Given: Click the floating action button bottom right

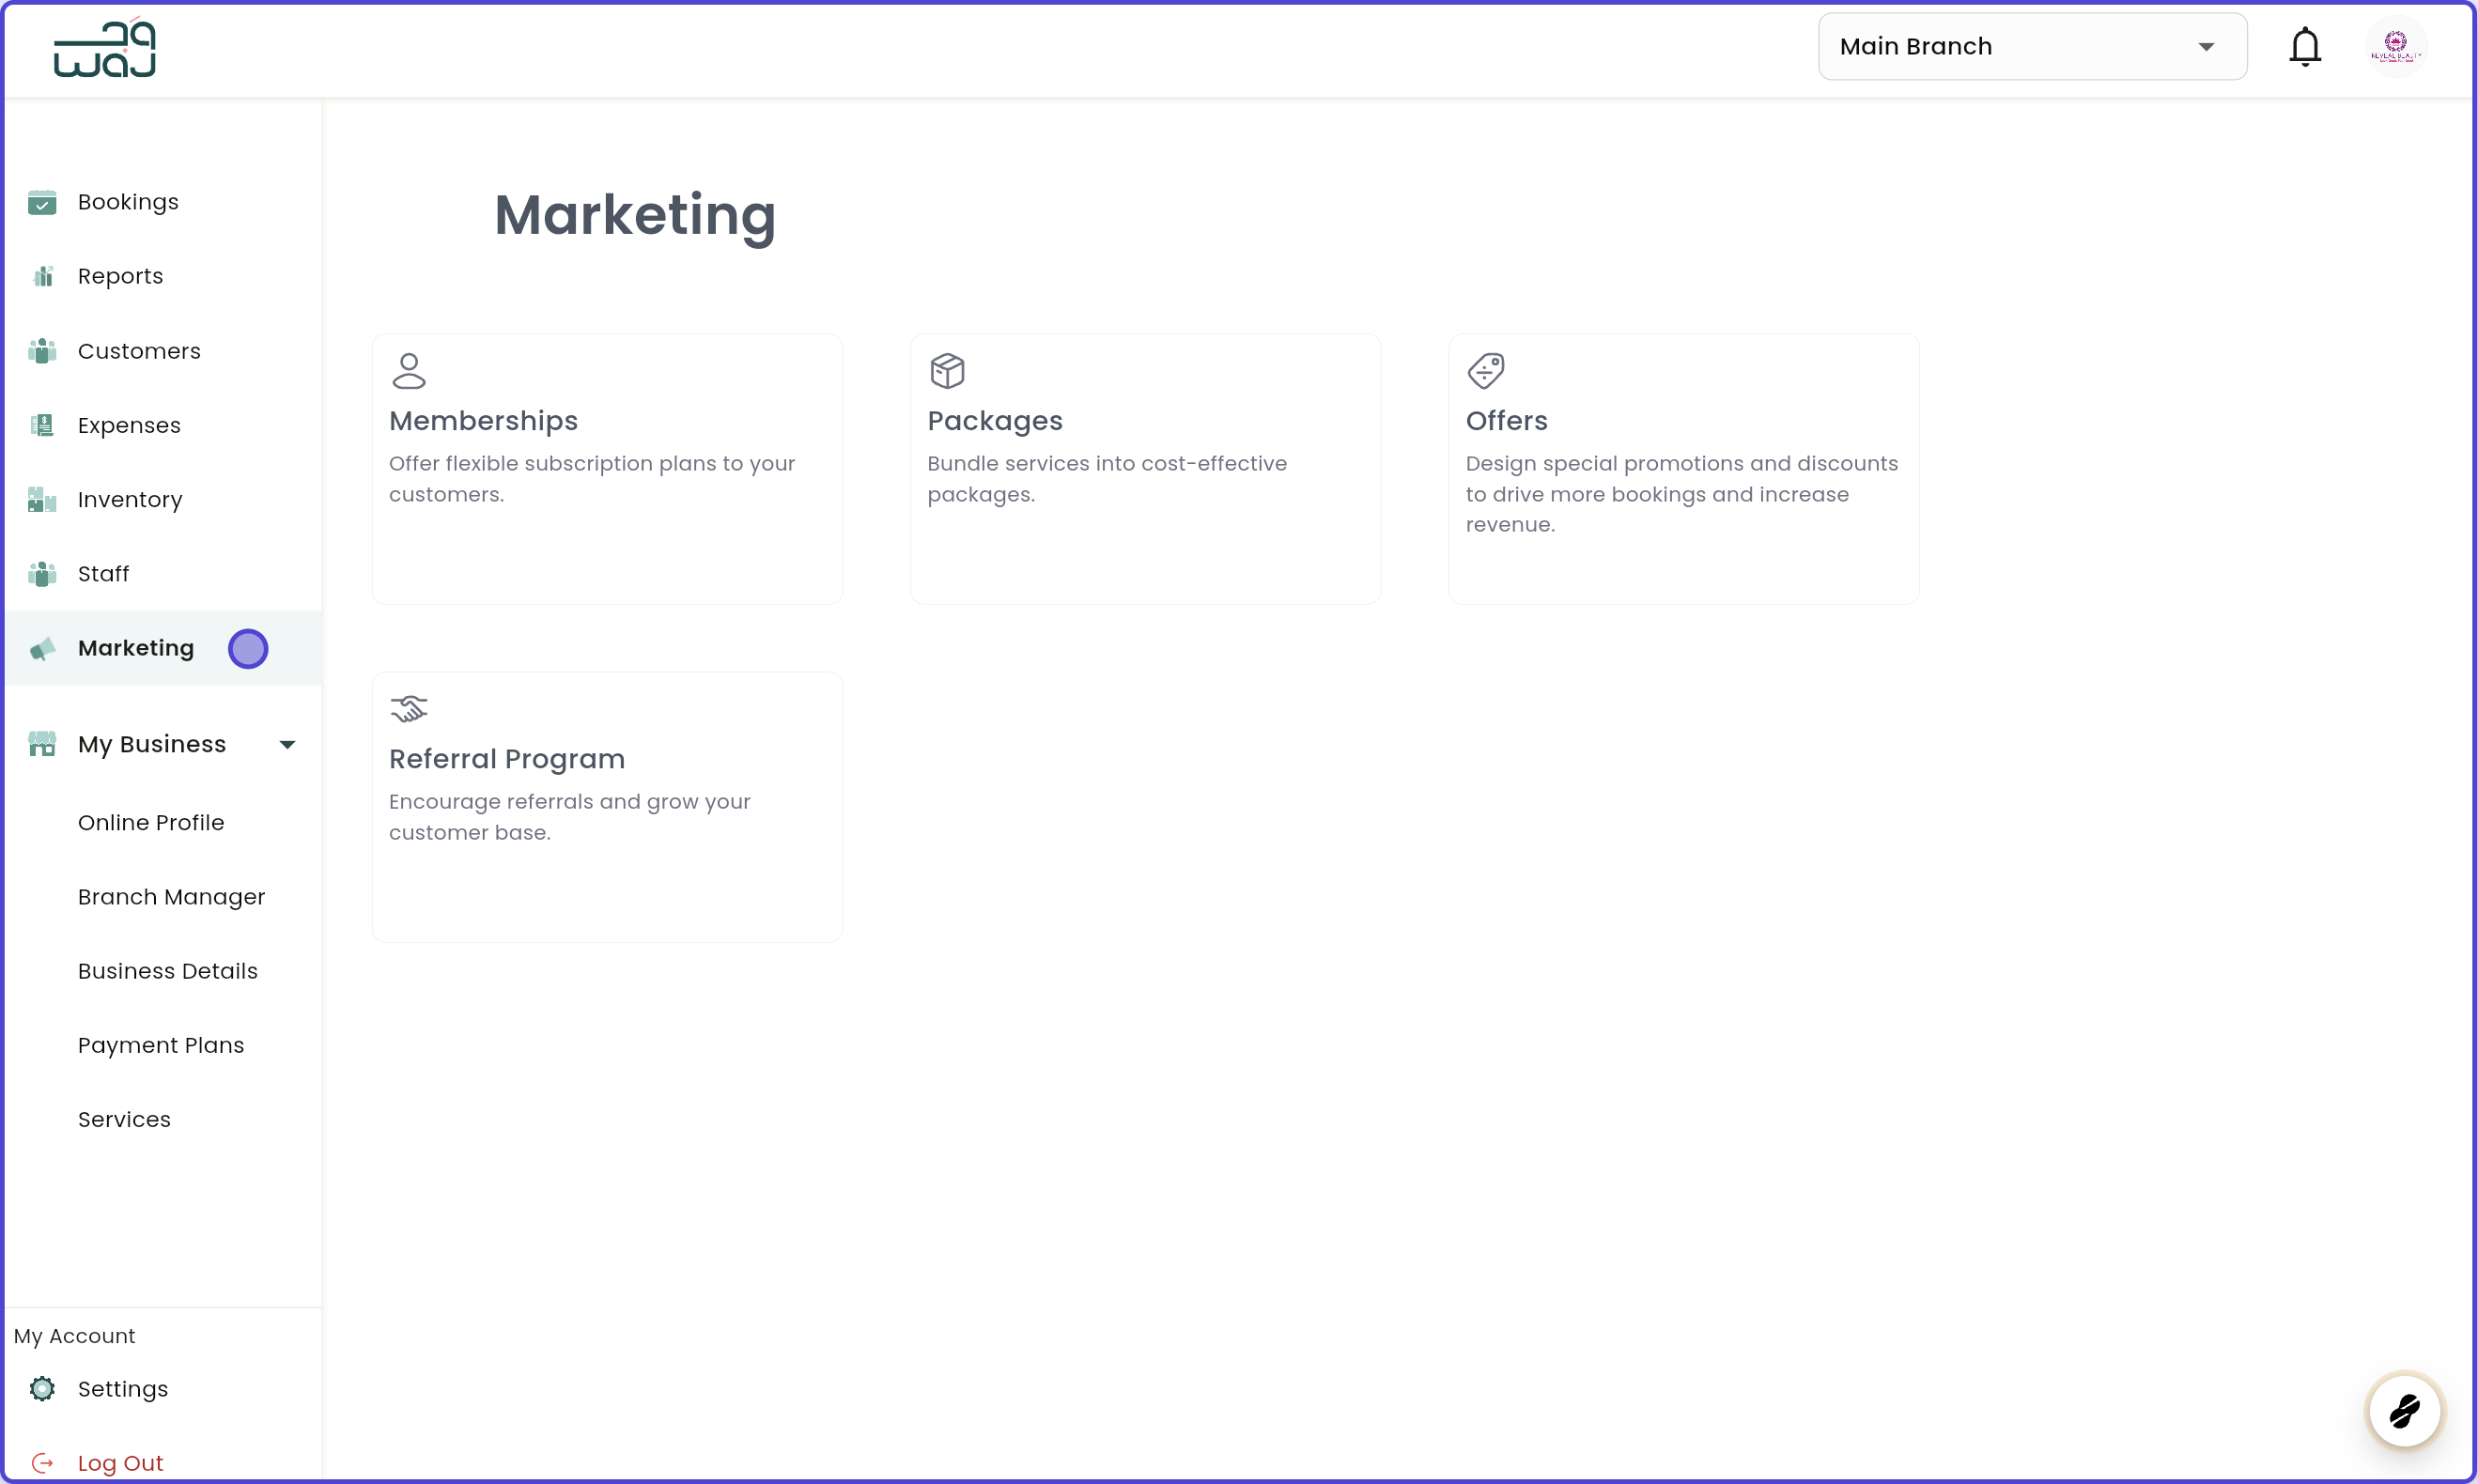Looking at the screenshot, I should pos(2404,1411).
